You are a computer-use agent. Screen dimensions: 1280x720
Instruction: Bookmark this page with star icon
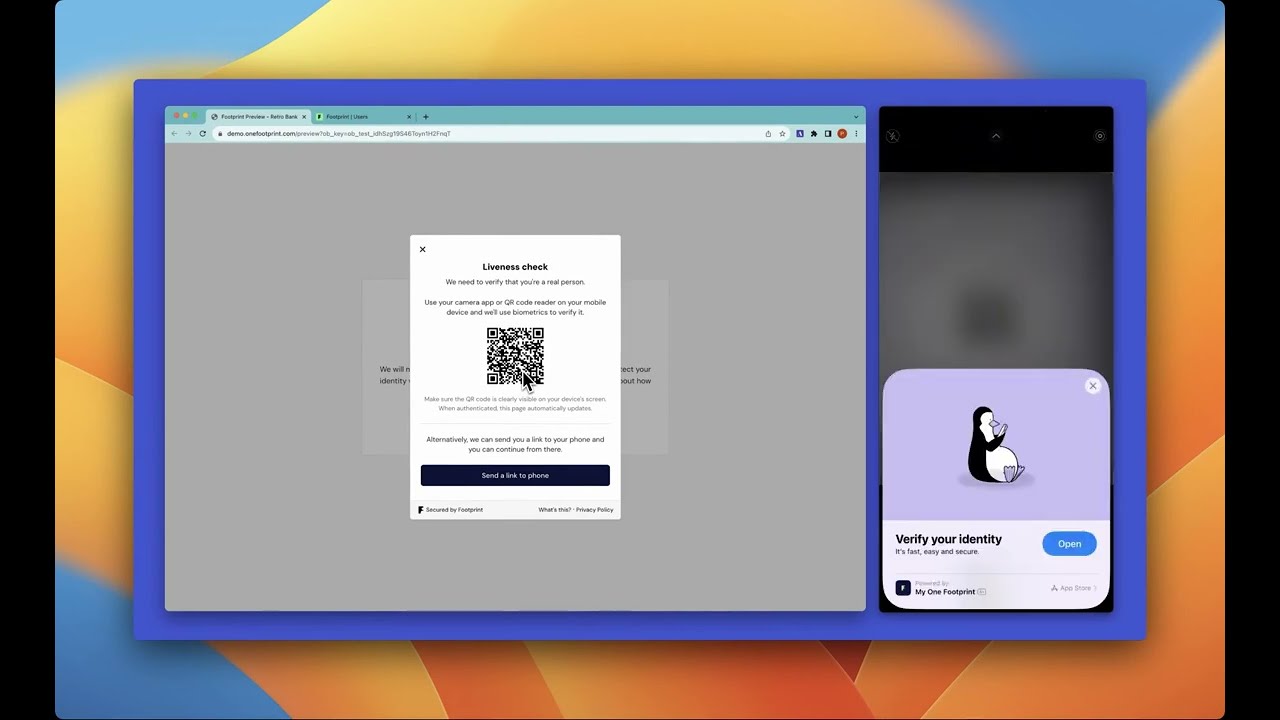click(x=782, y=133)
